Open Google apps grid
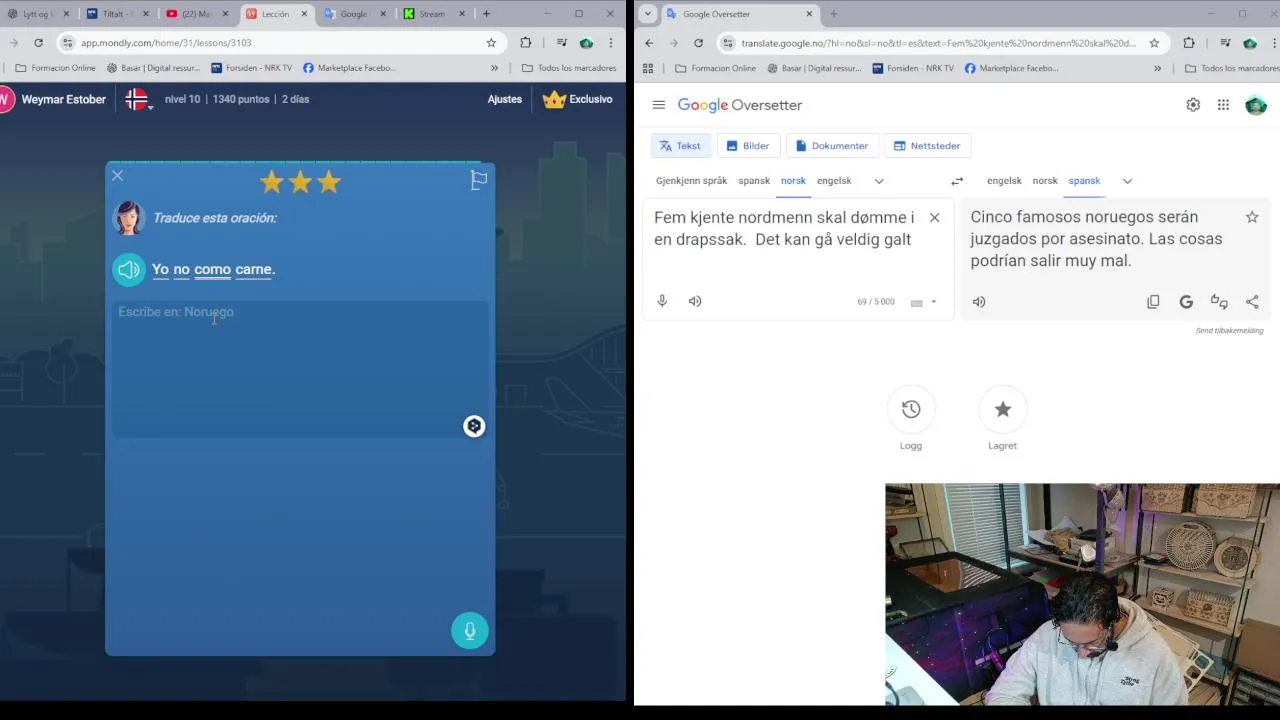 pos(1223,105)
